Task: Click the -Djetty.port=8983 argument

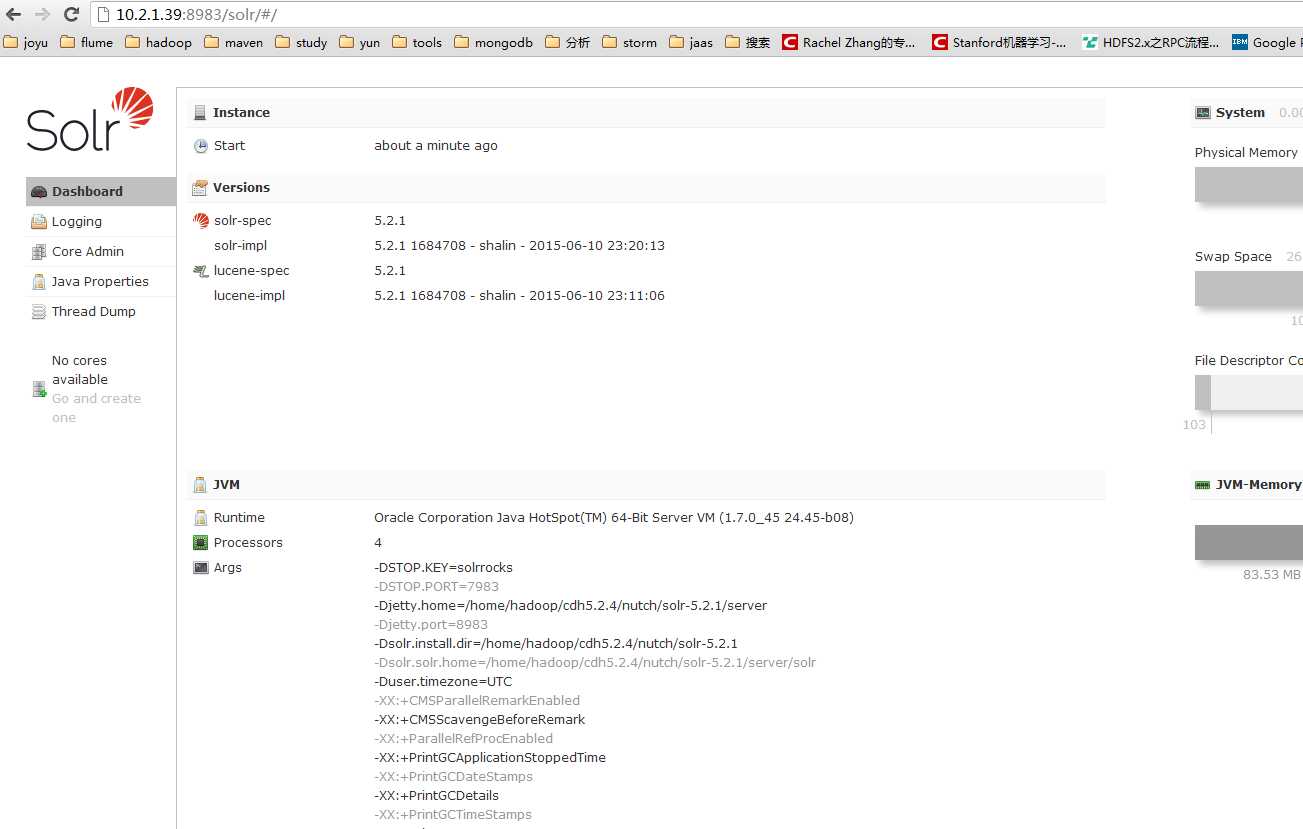Action: (x=431, y=624)
